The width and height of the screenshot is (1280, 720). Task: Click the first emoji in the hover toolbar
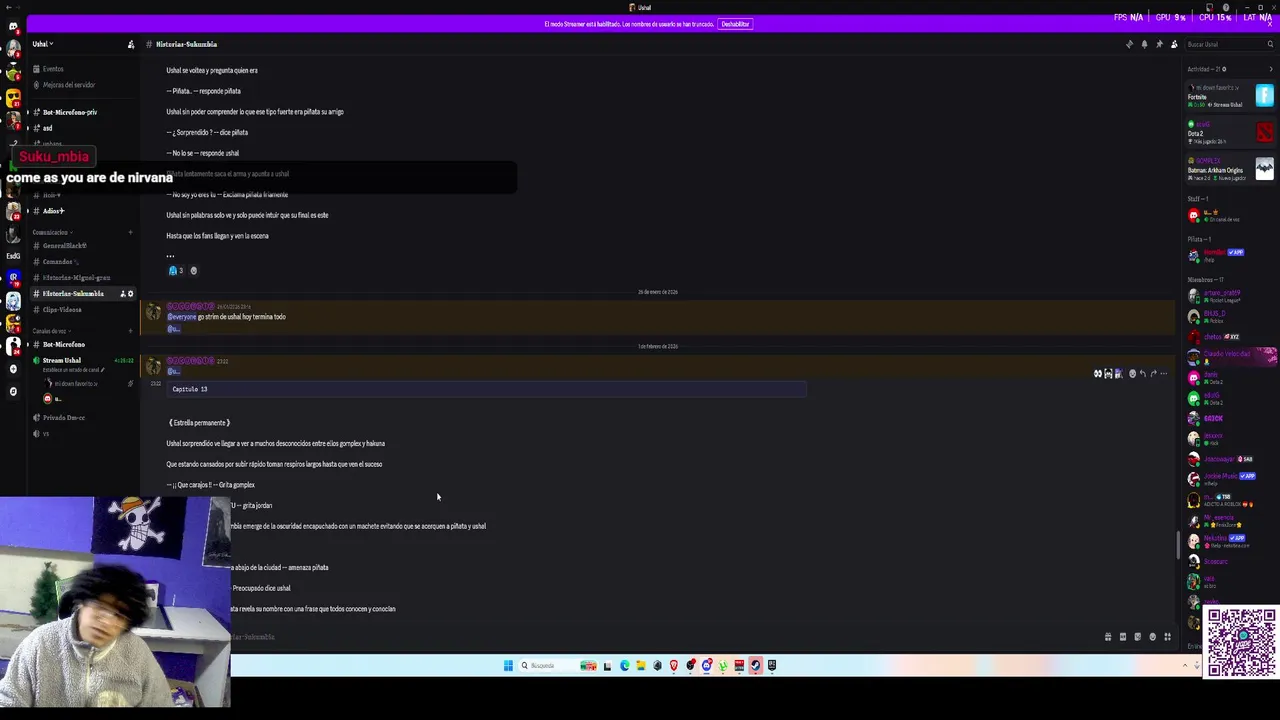tap(1098, 374)
